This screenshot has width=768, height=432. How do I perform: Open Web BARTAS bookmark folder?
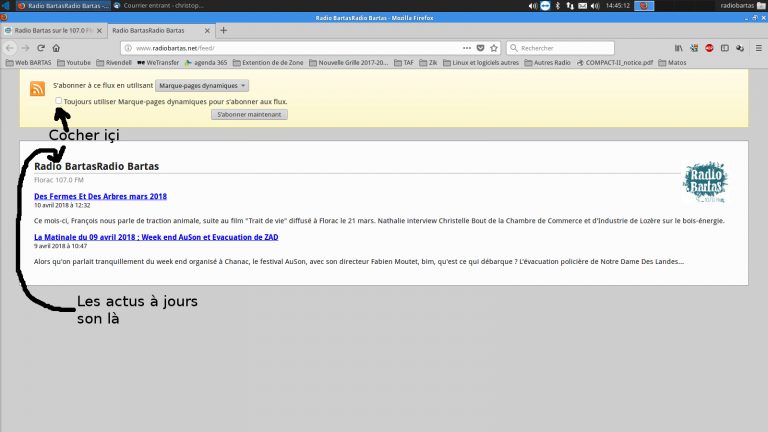point(28,63)
